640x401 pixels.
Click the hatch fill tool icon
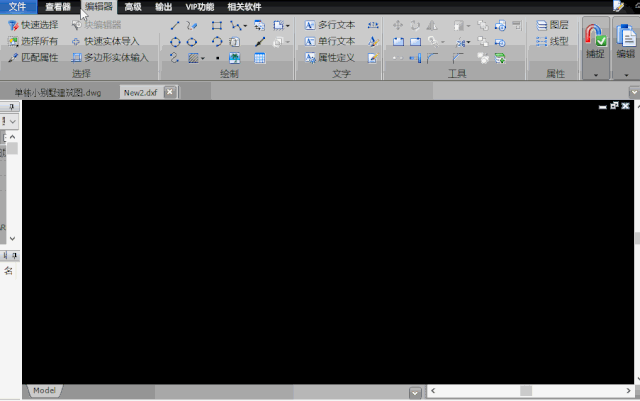click(x=192, y=58)
